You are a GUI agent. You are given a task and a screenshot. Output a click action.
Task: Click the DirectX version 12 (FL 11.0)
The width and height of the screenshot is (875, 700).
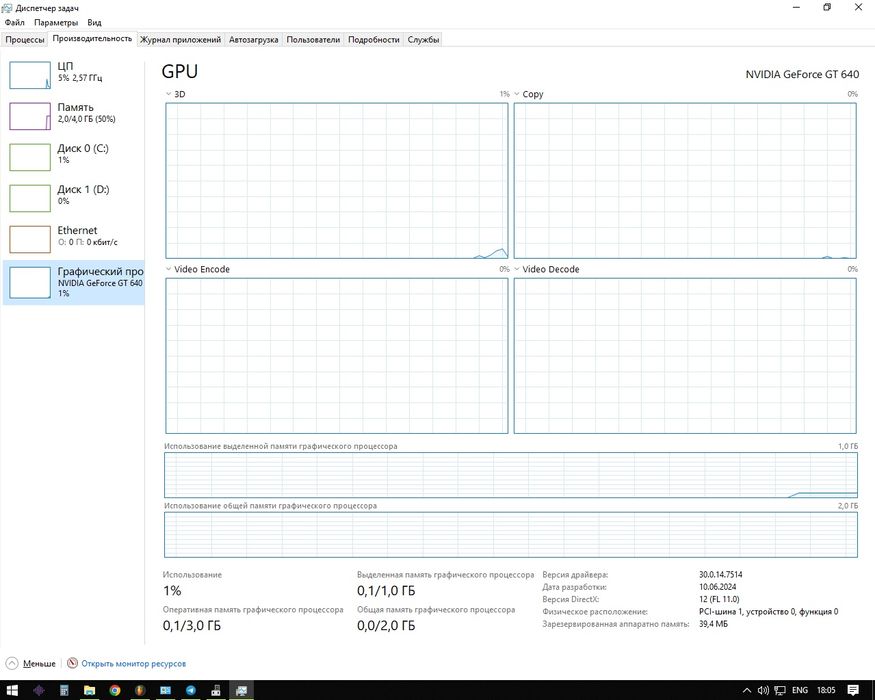[719, 599]
